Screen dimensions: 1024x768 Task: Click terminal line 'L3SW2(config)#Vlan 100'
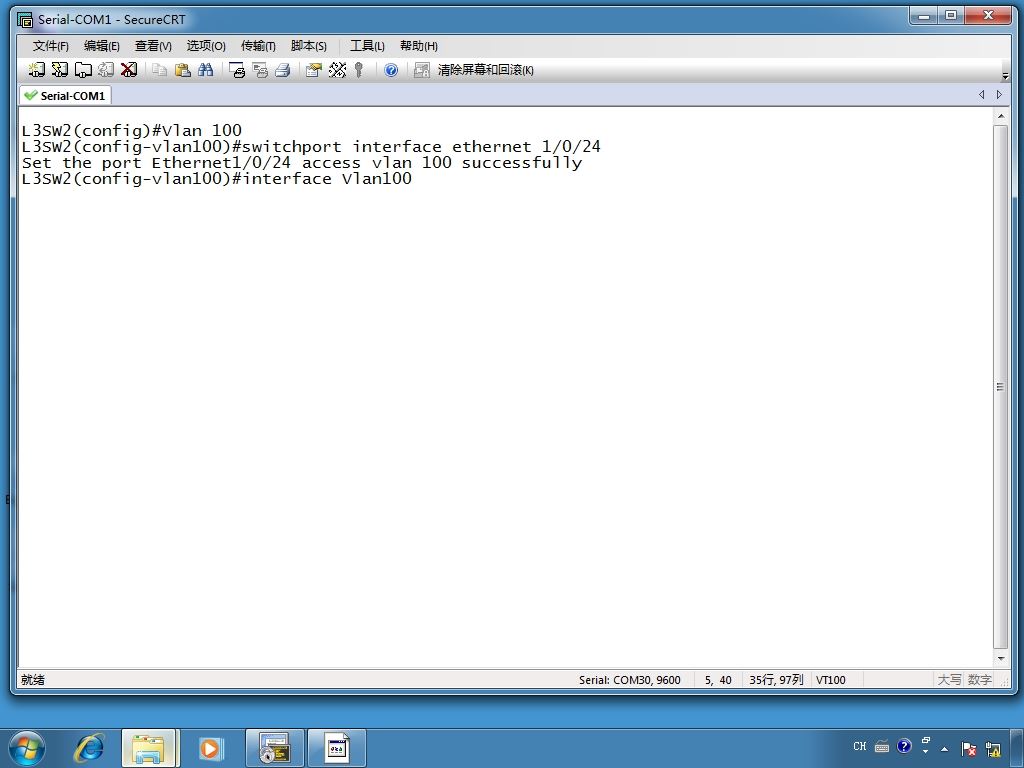click(x=131, y=130)
